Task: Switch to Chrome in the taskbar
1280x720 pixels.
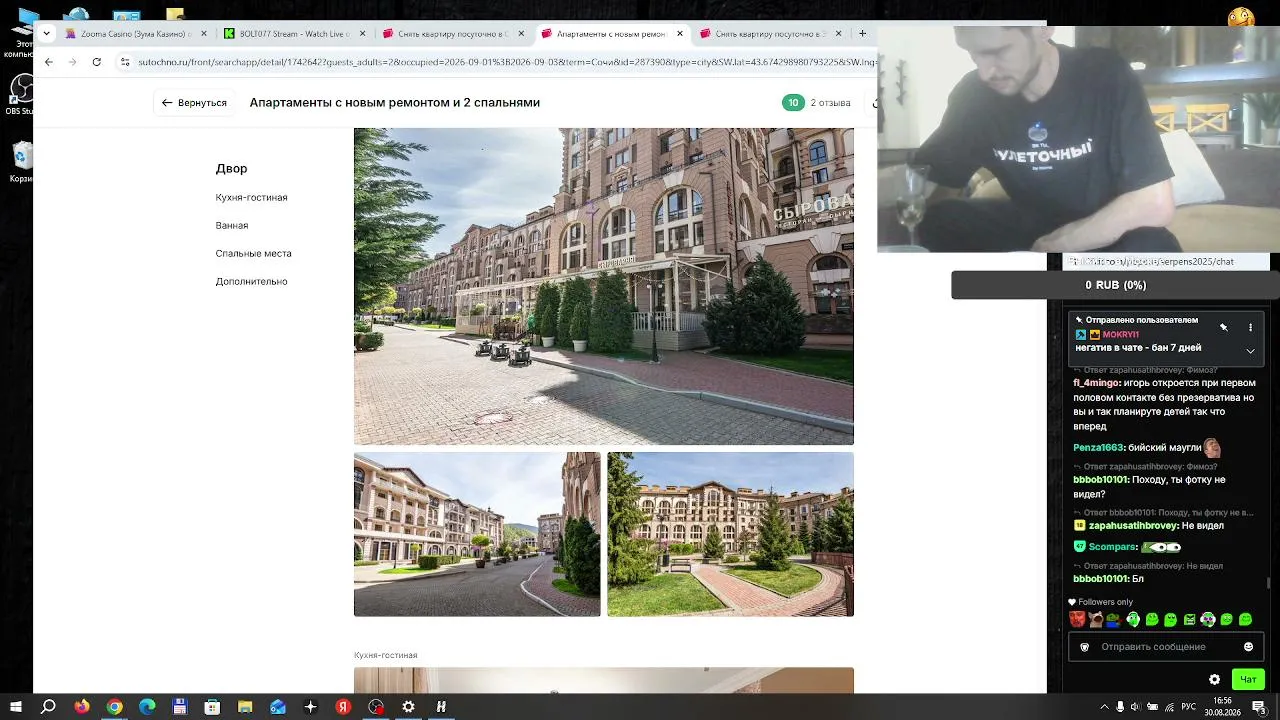Action: pyautogui.click(x=114, y=707)
